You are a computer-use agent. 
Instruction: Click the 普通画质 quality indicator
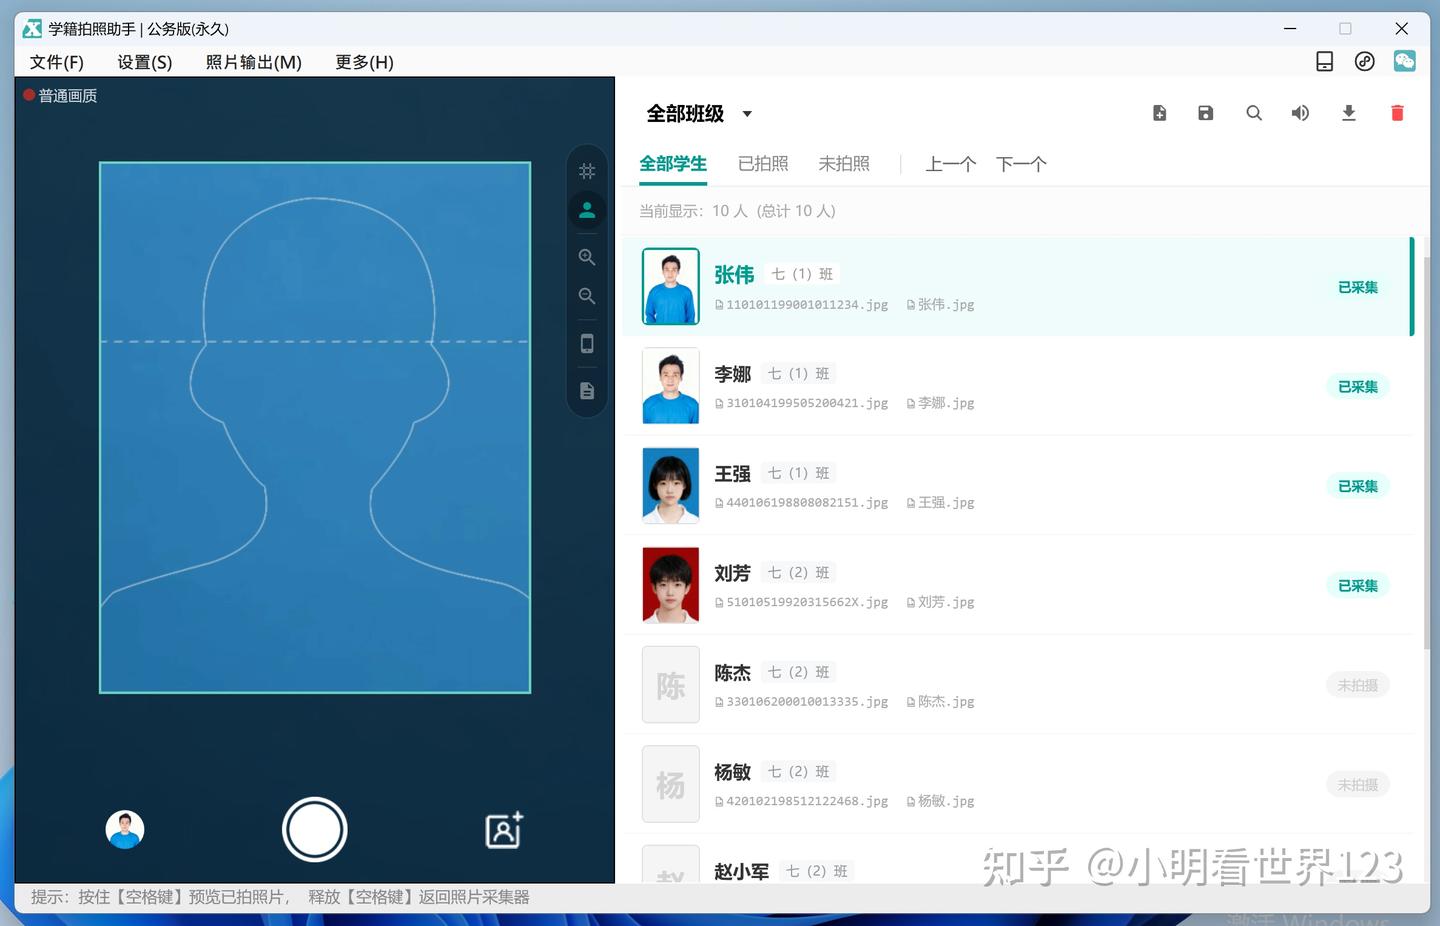[x=60, y=96]
